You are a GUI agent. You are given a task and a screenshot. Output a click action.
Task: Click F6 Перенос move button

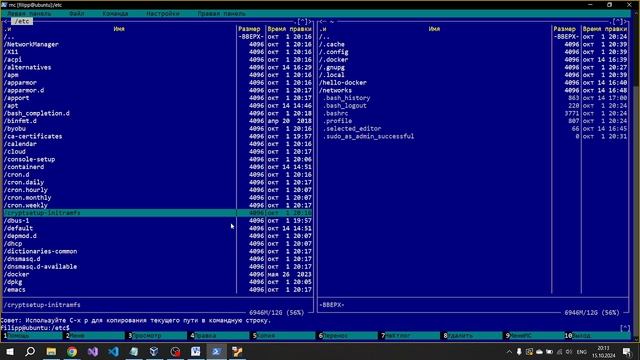(x=348, y=336)
